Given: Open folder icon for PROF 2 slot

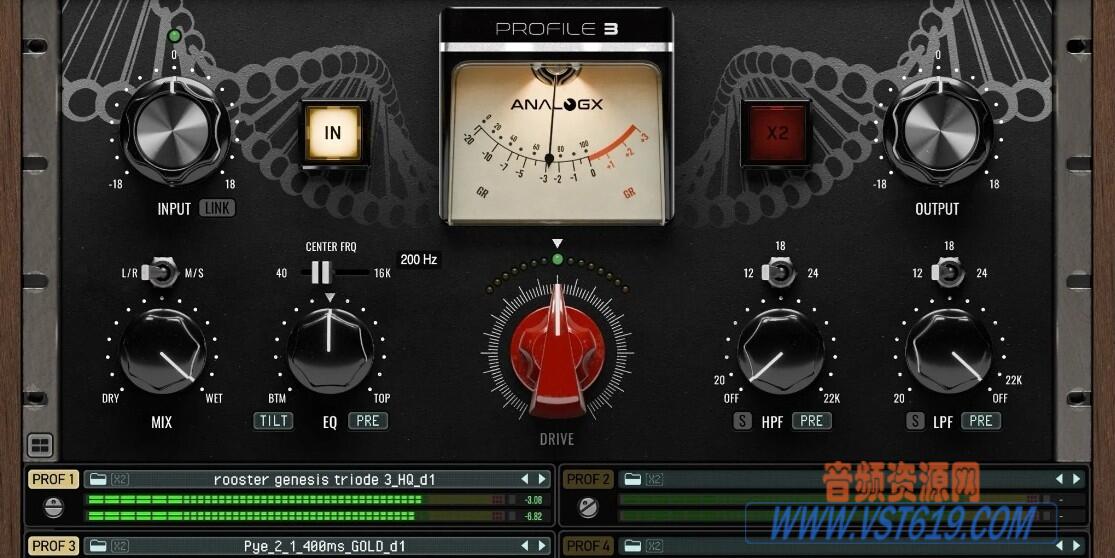Looking at the screenshot, I should tap(632, 479).
